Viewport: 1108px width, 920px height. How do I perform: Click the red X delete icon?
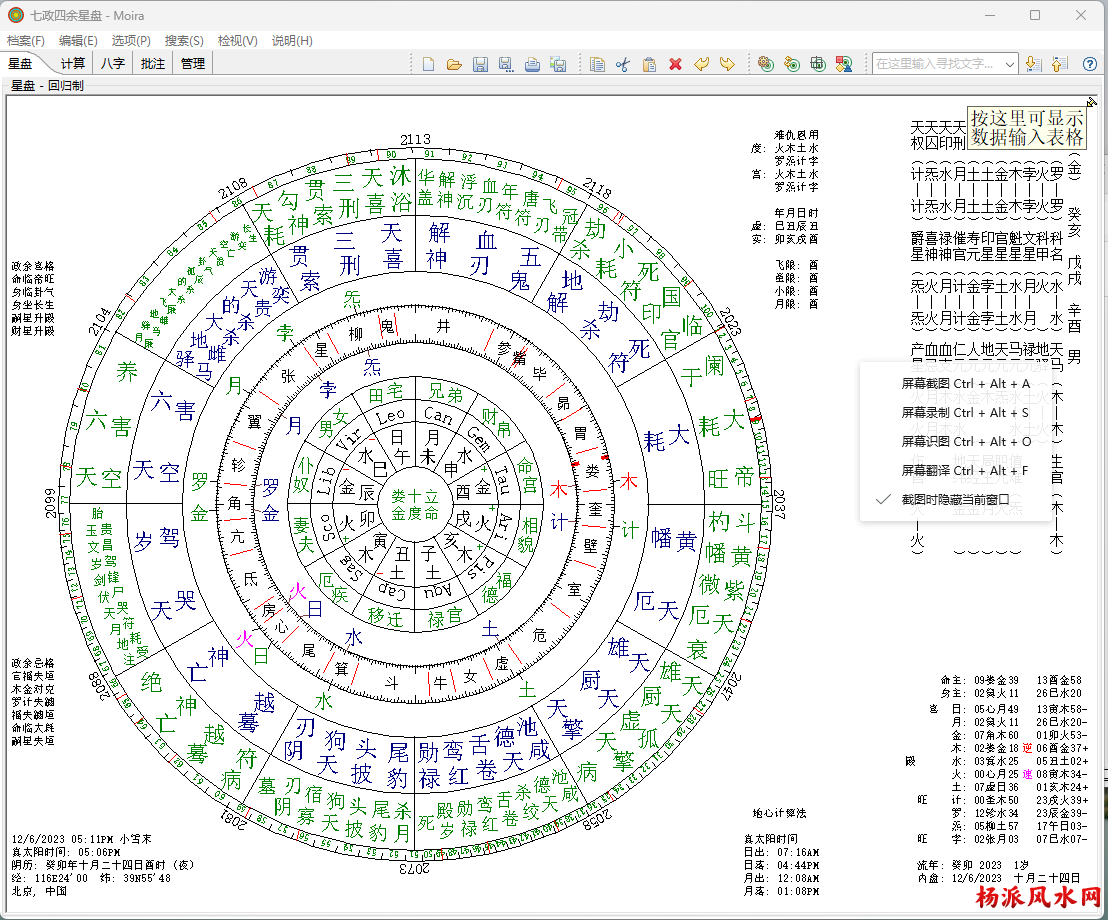coord(675,64)
